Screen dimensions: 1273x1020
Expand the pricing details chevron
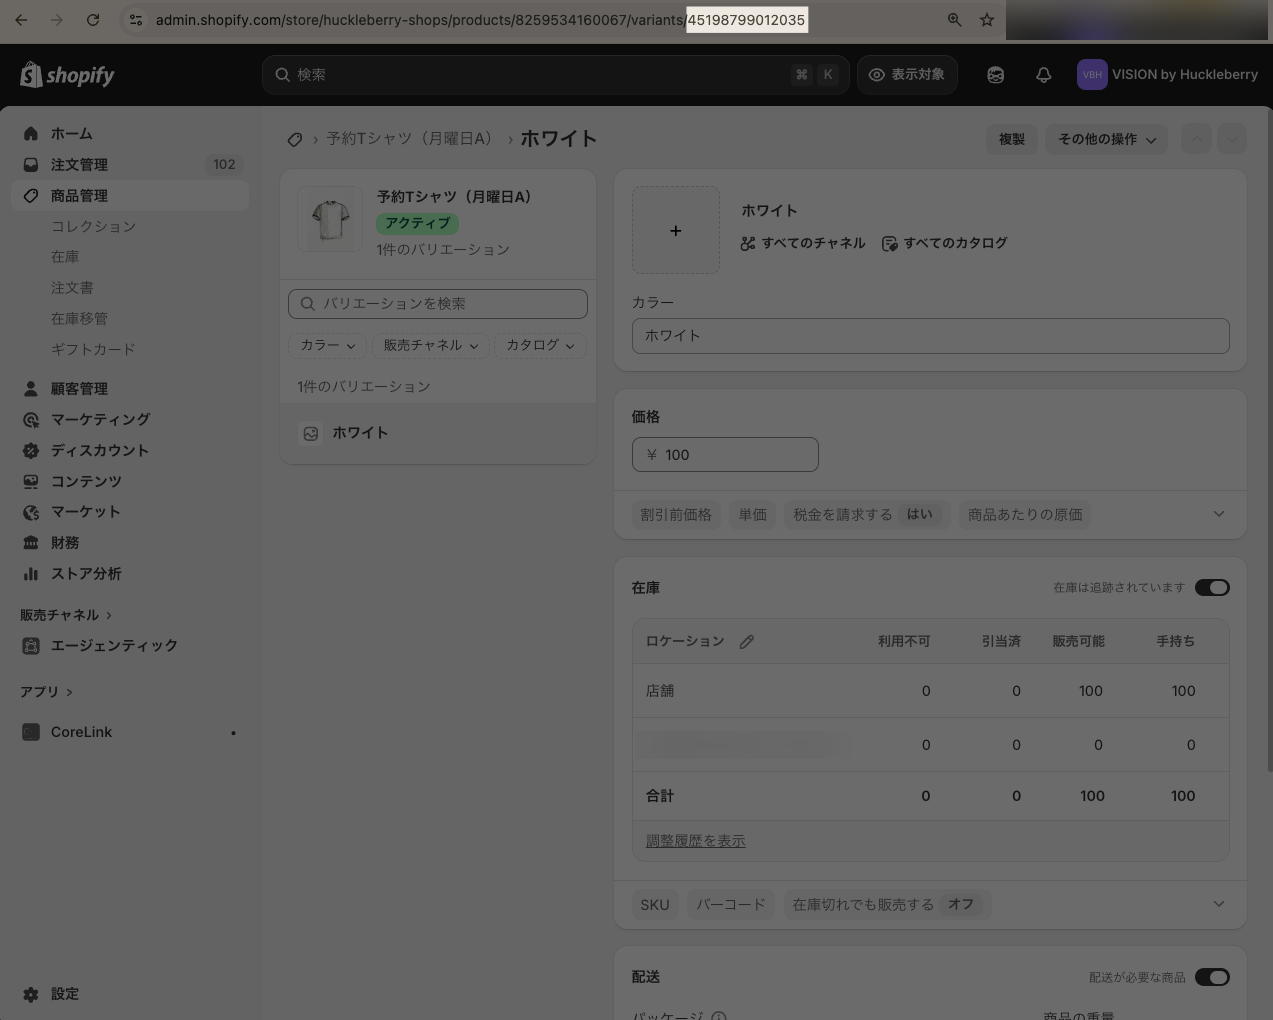click(x=1218, y=514)
